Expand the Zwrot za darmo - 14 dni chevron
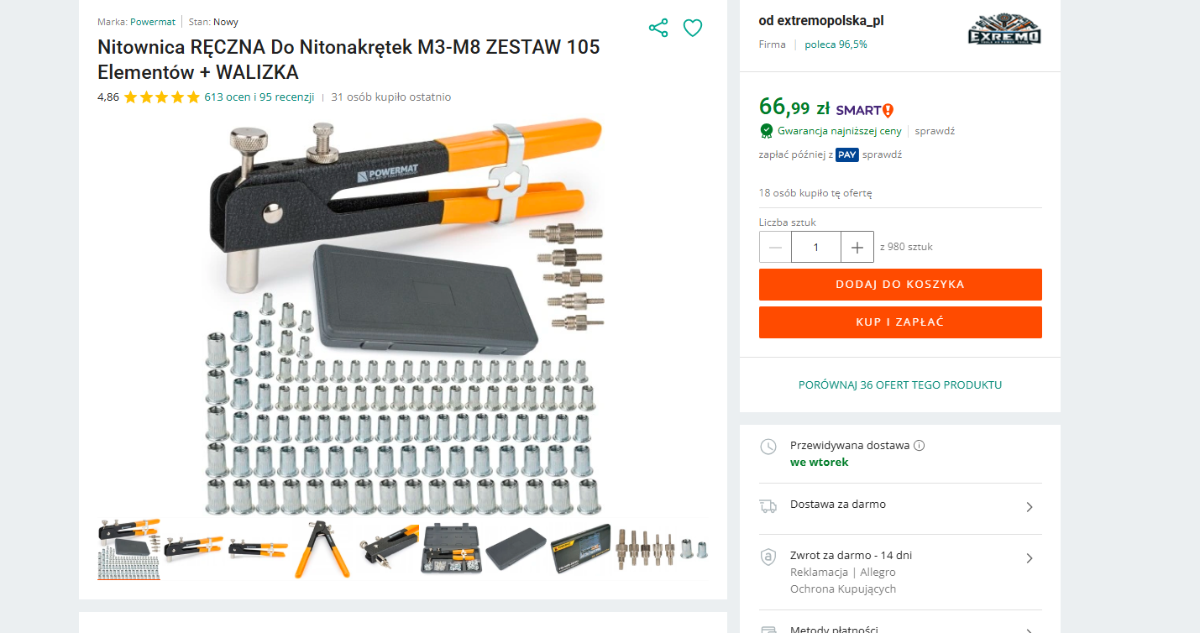 [1030, 558]
